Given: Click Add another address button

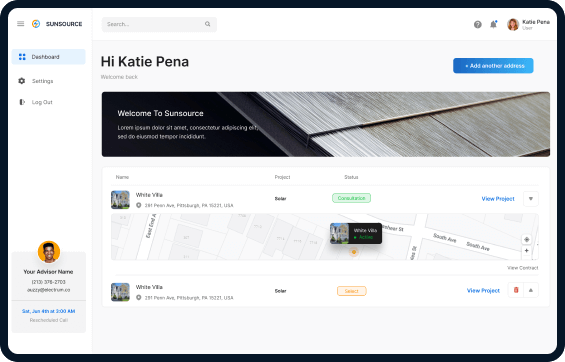Looking at the screenshot, I should 493,66.
